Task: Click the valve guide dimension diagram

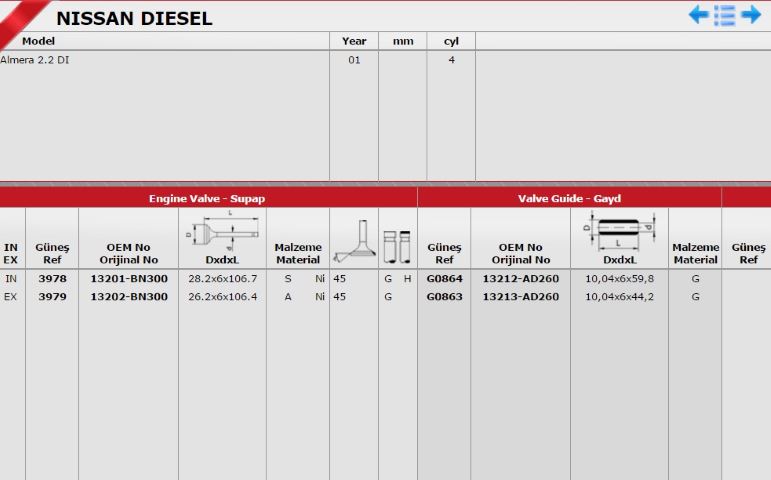Action: pos(620,231)
